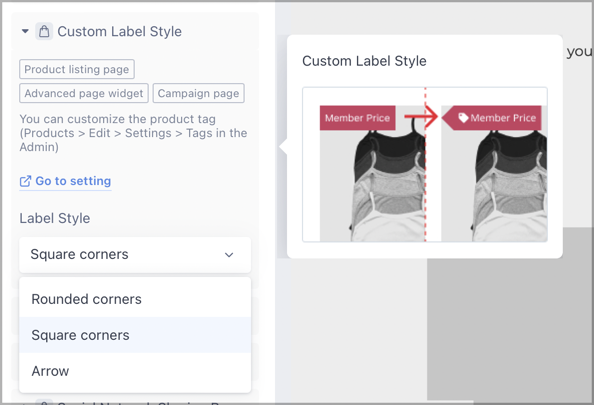Screen dimensions: 594x405
Task: Click the Advanced page widget tag
Action: (x=84, y=93)
